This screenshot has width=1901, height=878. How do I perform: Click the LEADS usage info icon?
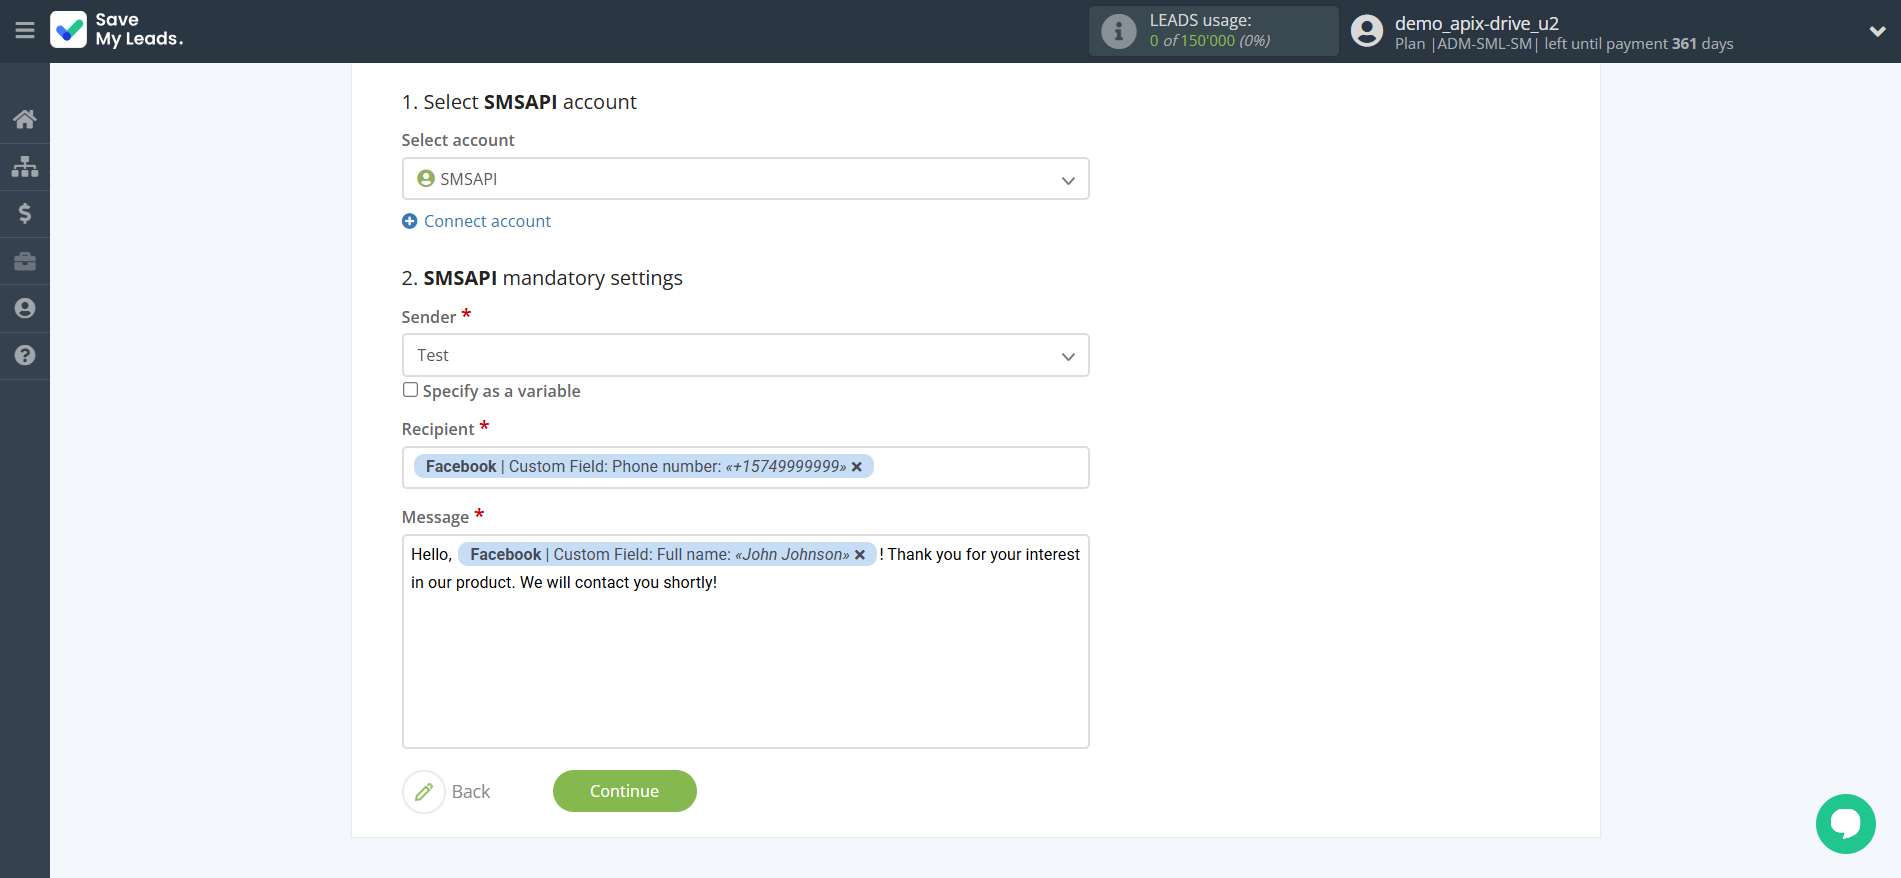coord(1118,32)
